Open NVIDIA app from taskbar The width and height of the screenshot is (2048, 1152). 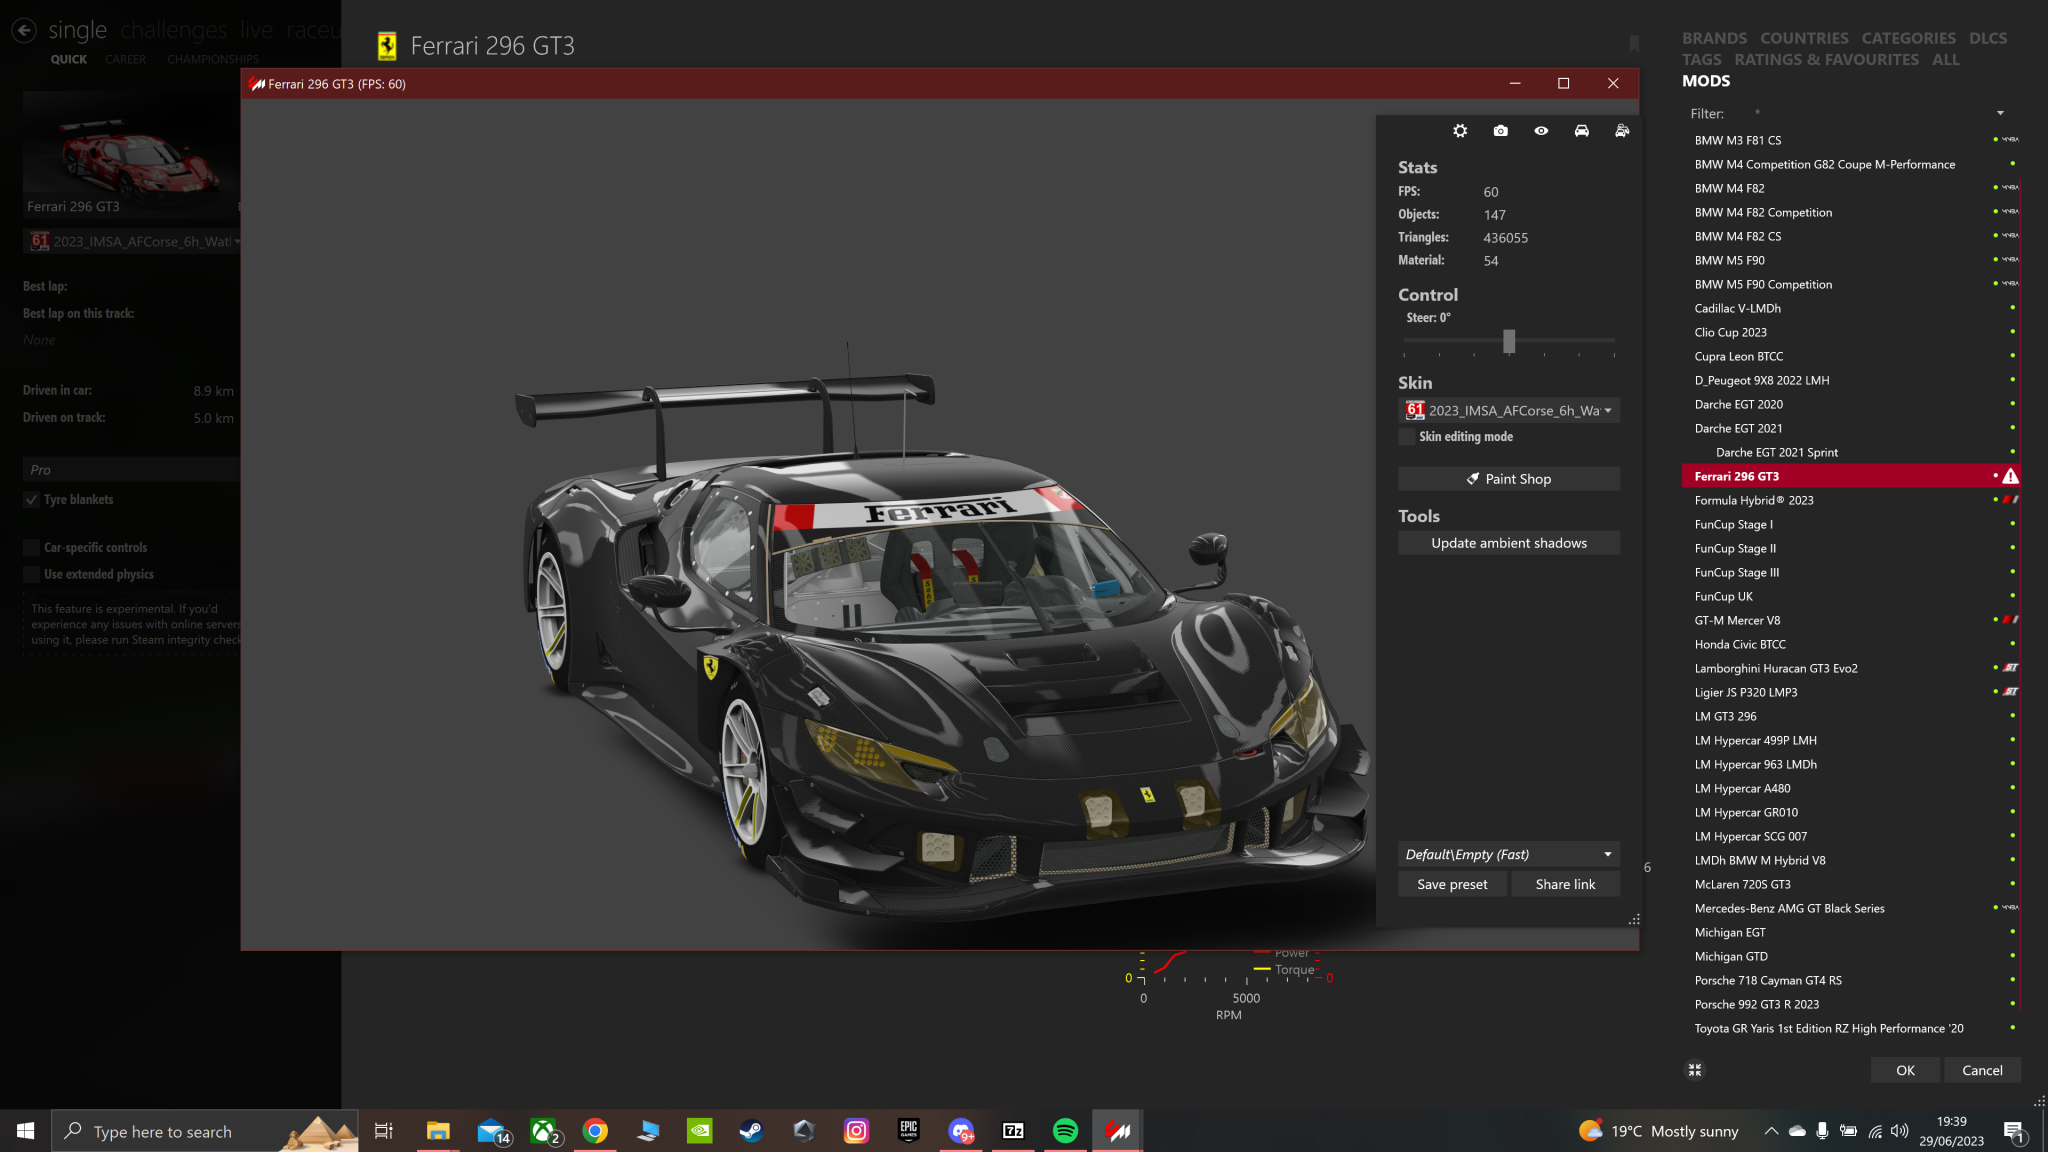click(700, 1131)
